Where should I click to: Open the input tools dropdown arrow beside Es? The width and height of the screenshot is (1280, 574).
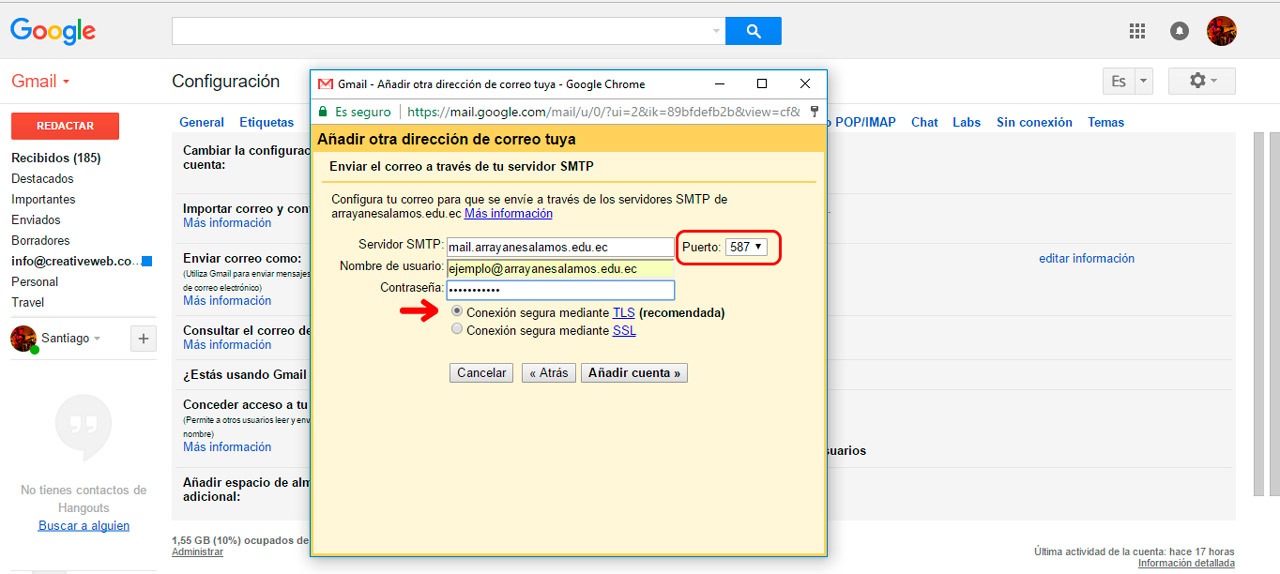[x=1143, y=82]
